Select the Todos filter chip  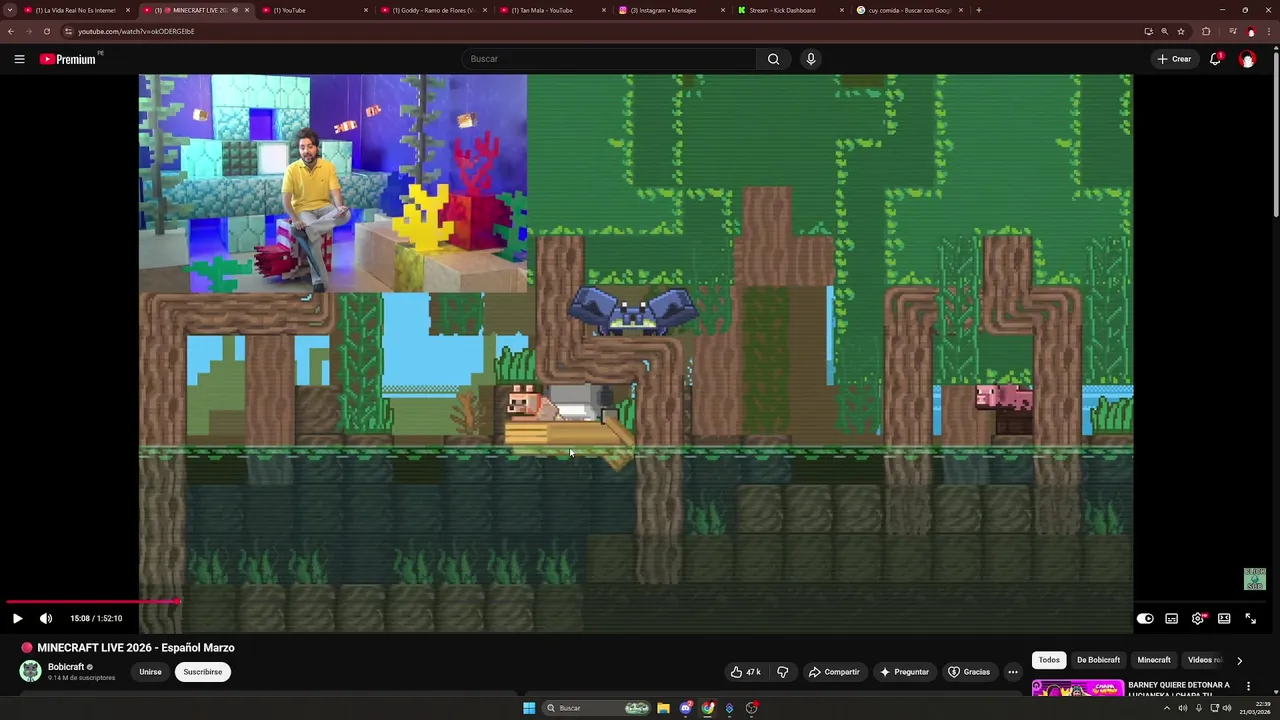(1049, 660)
